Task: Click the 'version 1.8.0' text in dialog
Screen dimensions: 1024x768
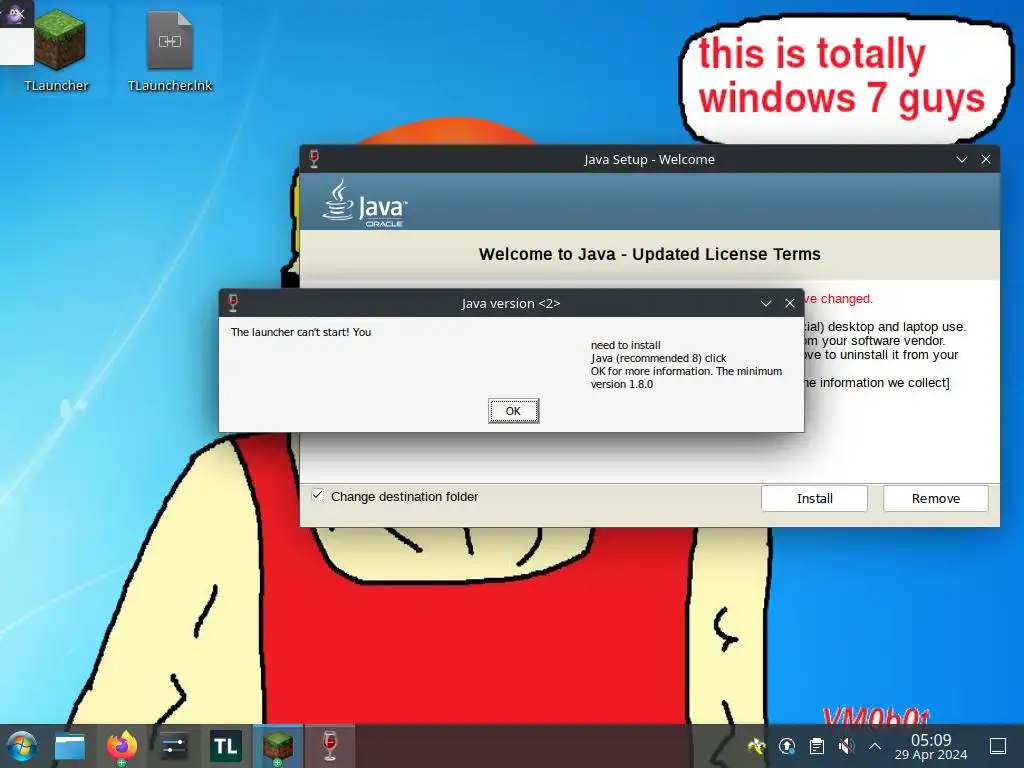Action: point(622,384)
